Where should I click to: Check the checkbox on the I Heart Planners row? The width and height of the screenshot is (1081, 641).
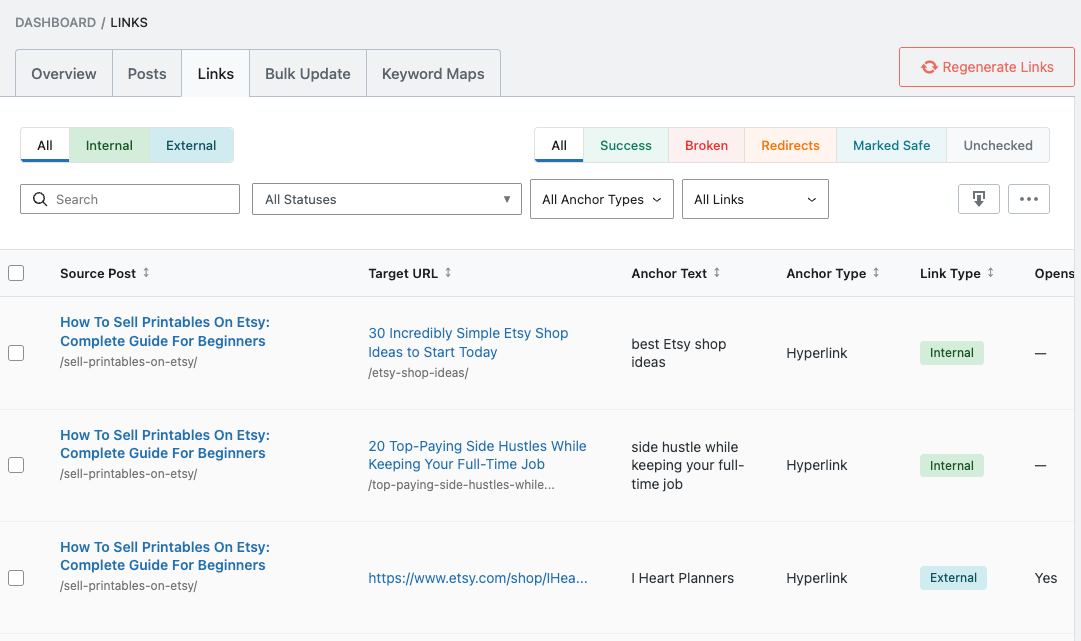(x=16, y=577)
